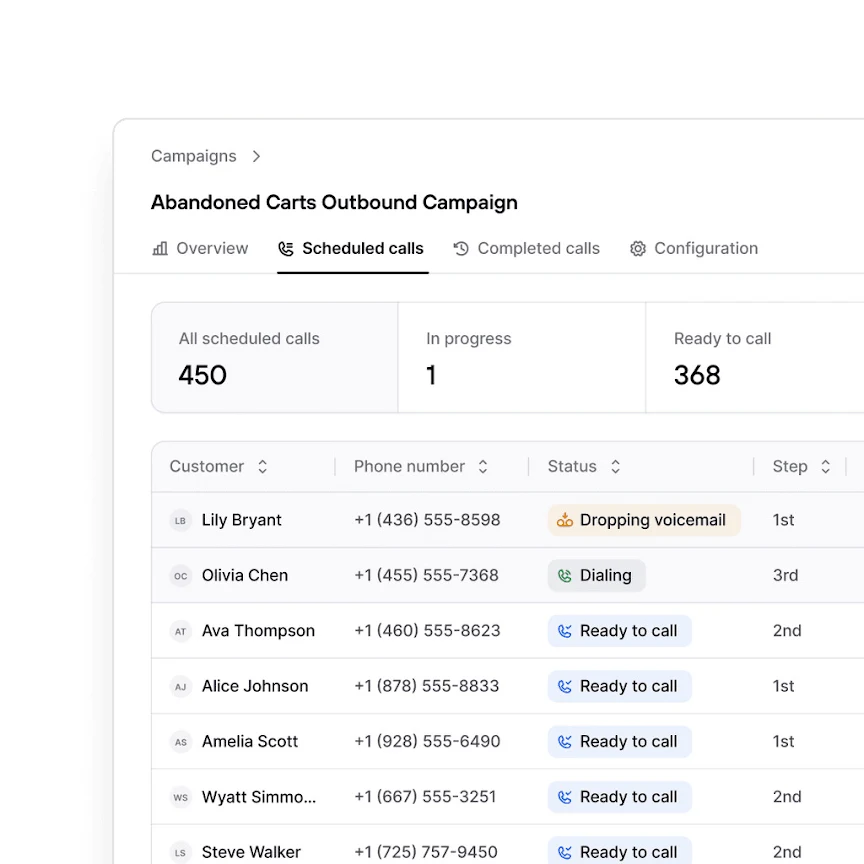Go to the Configuration tab
Screen dimensions: 864x864
(694, 249)
